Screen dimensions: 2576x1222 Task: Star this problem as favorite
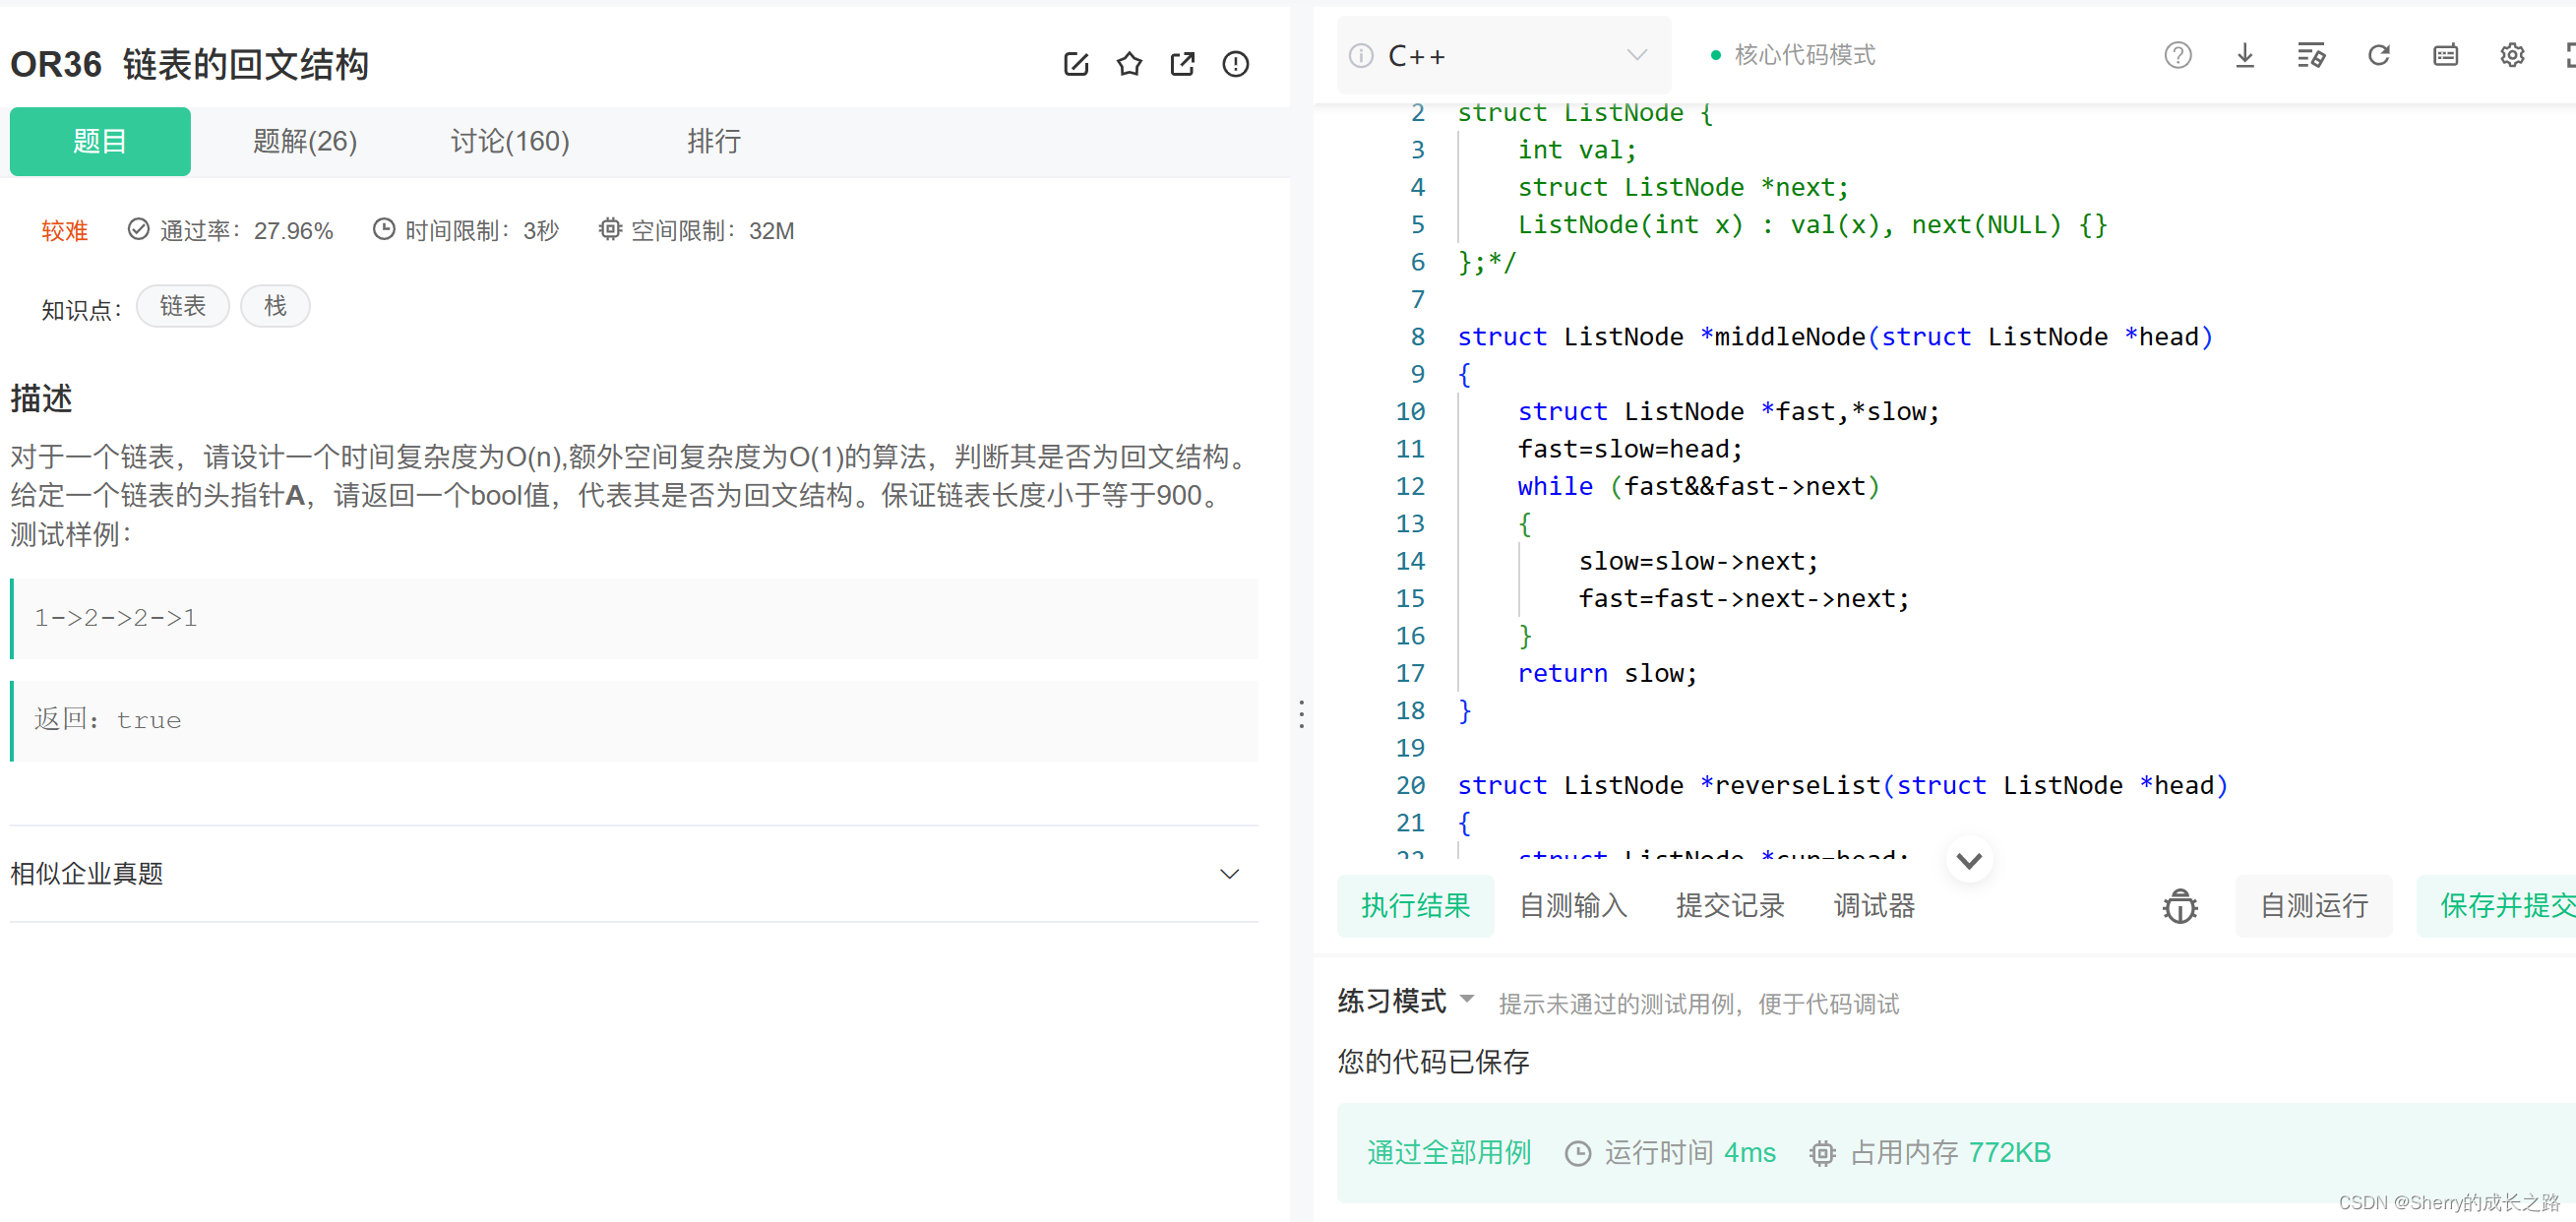coord(1129,64)
